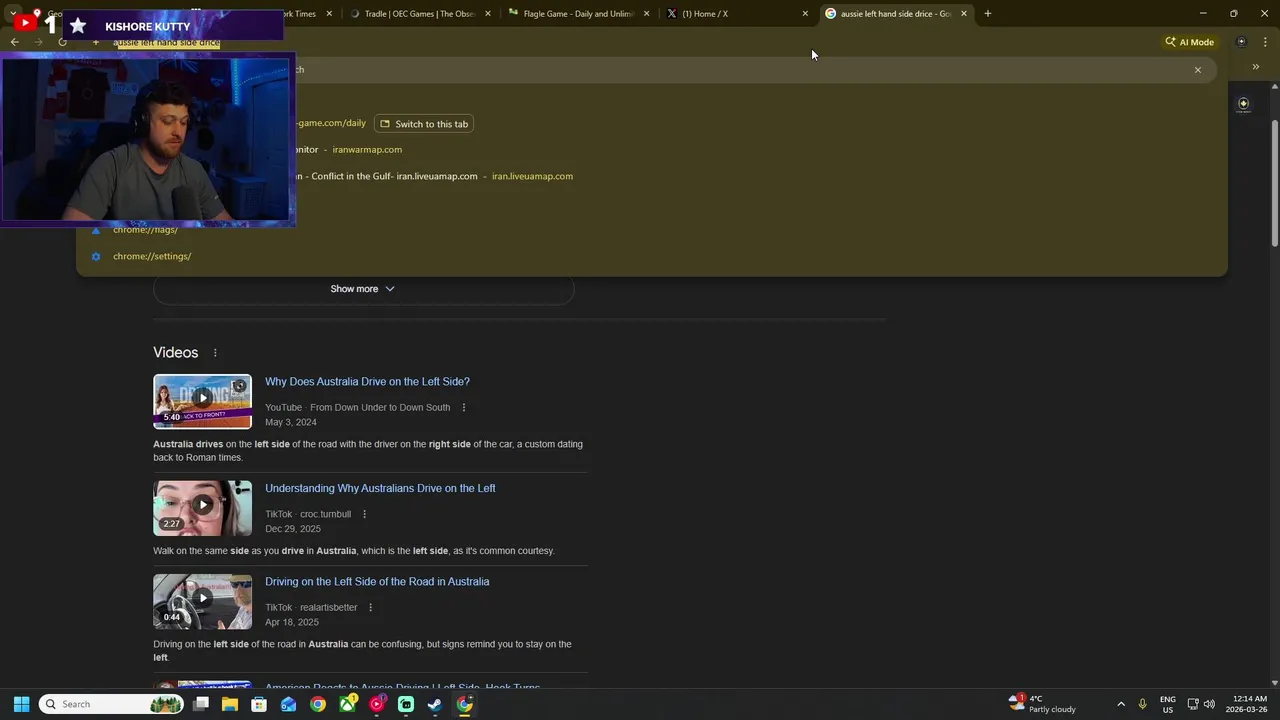
Task: Play the croc.turnbull TikTok thumbnail
Action: [x=202, y=508]
